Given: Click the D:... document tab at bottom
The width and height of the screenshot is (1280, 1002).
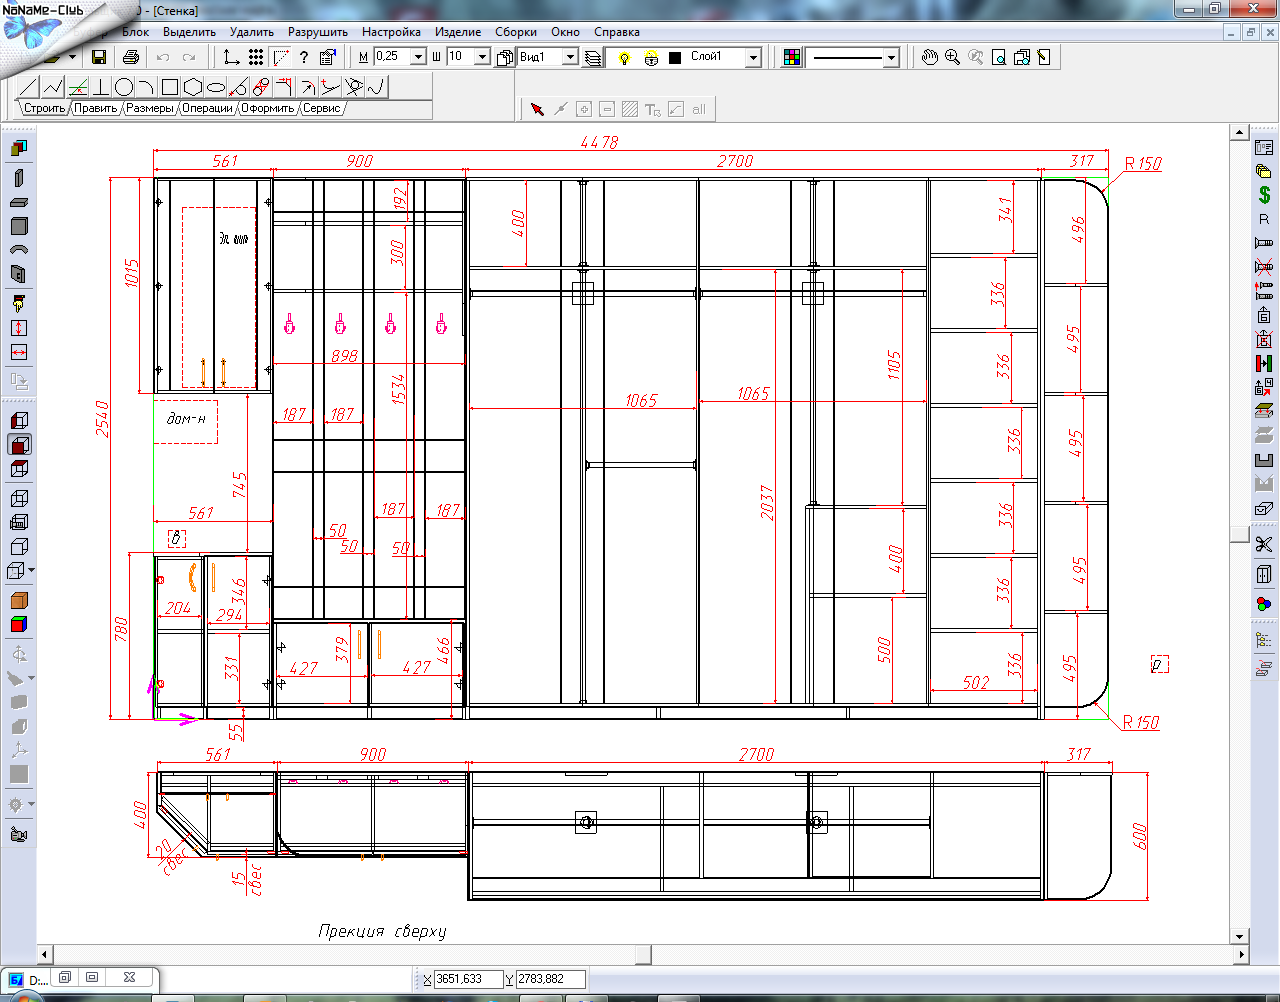Looking at the screenshot, I should pos(27,979).
